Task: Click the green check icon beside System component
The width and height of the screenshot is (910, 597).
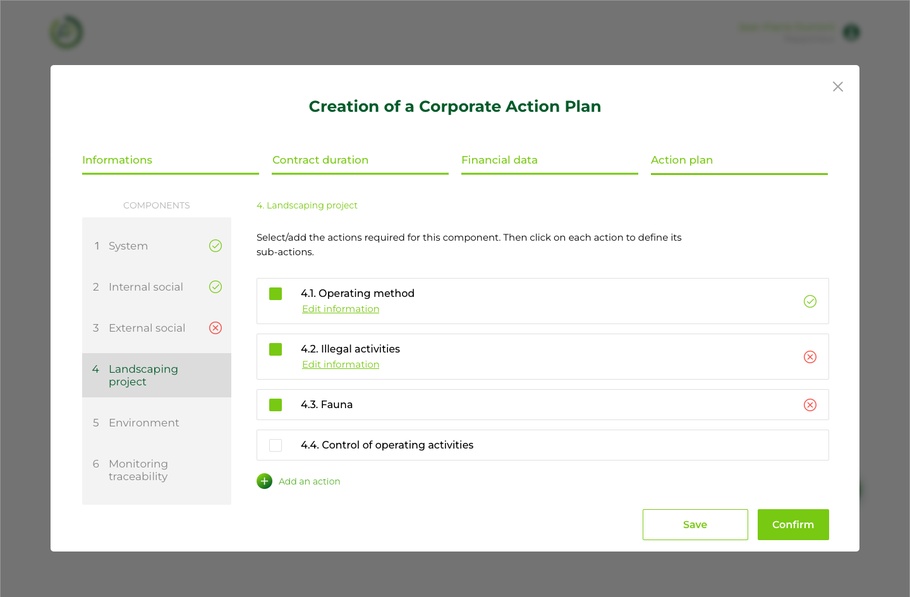Action: pyautogui.click(x=215, y=246)
